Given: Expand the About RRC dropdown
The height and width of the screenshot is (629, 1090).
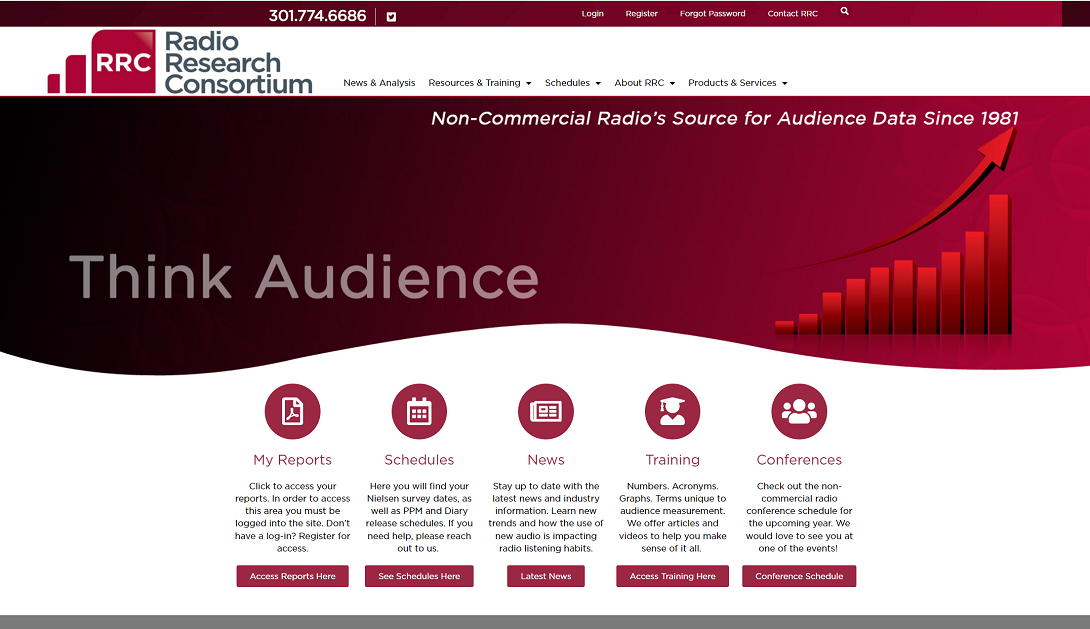Looking at the screenshot, I should [645, 83].
